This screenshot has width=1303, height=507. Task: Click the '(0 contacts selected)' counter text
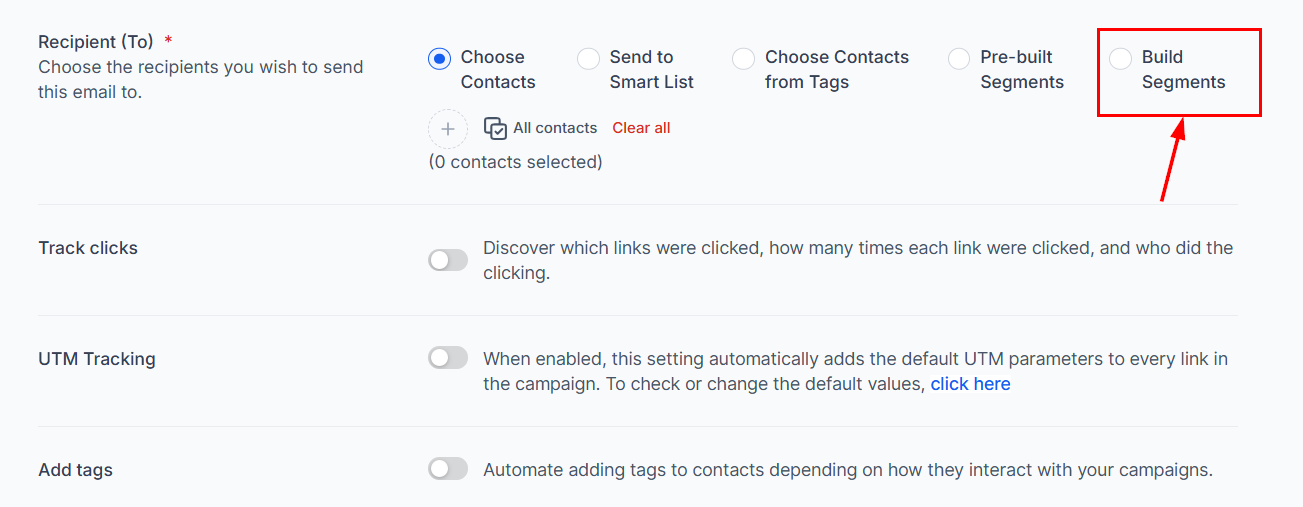pos(515,162)
